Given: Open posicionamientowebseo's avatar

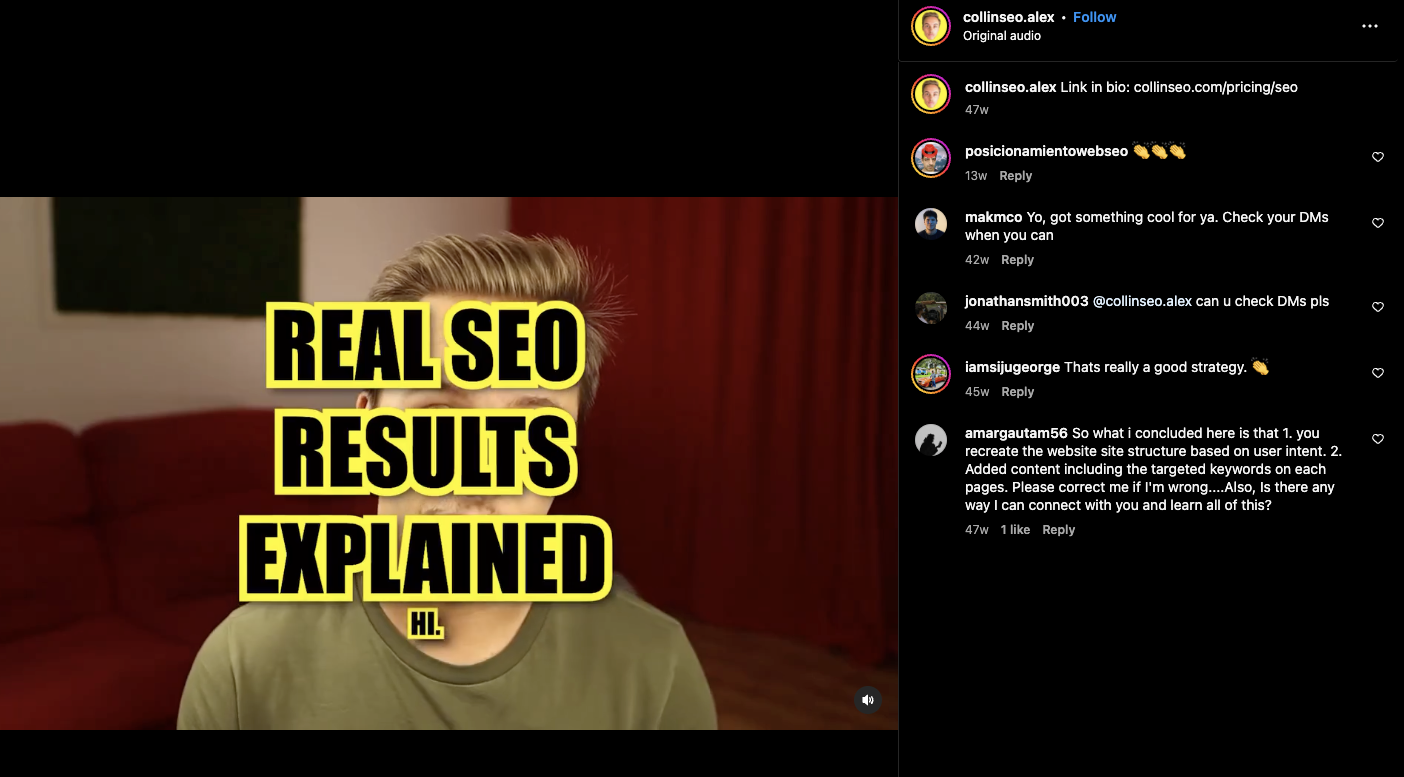Looking at the screenshot, I should 930,158.
